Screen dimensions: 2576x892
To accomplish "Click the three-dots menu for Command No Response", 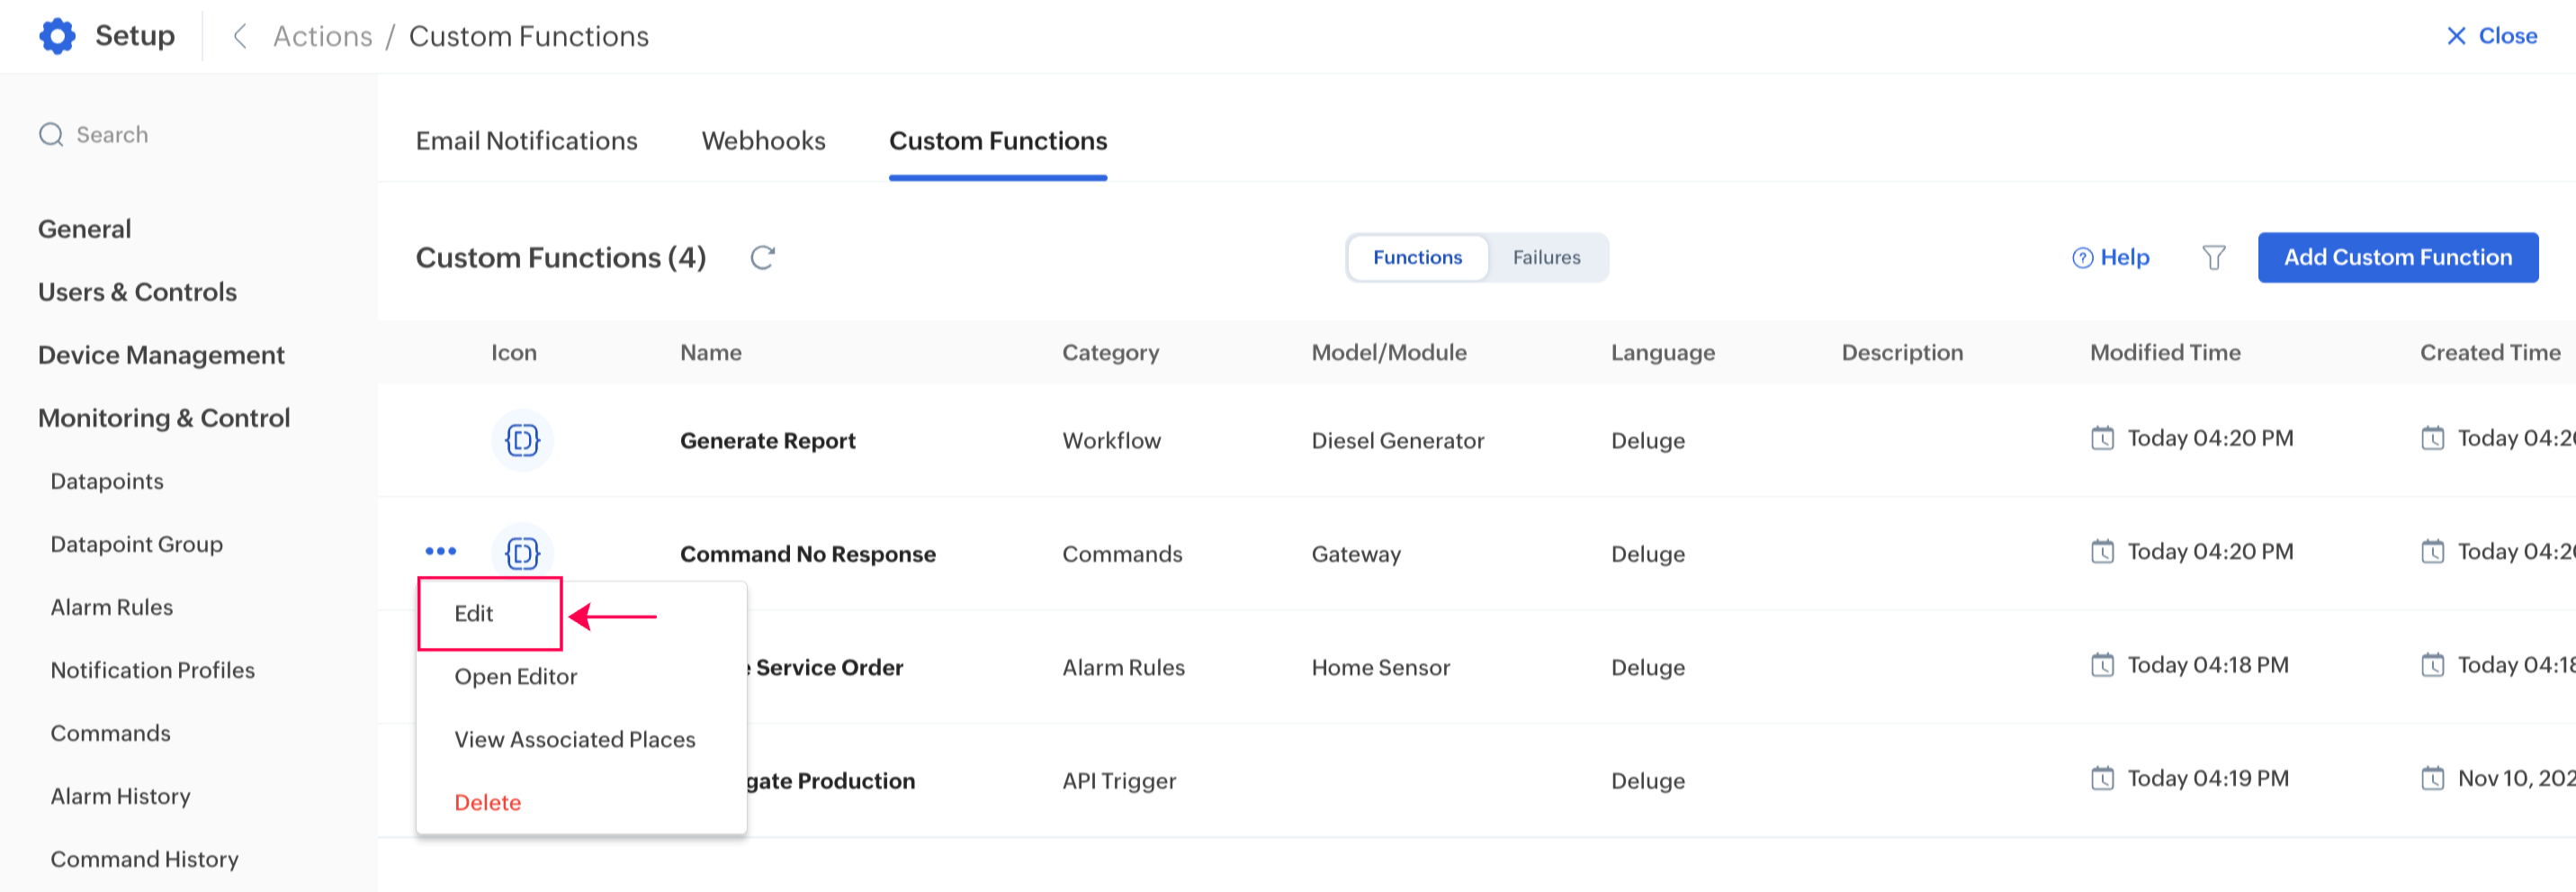I will (441, 551).
